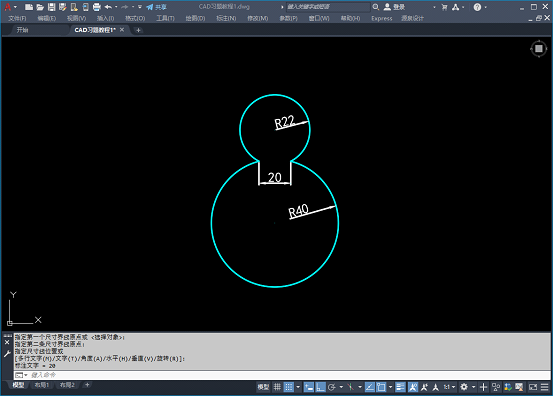Expand polar tracking angle dropdown arrow
The image size is (553, 396).
[x=341, y=387]
